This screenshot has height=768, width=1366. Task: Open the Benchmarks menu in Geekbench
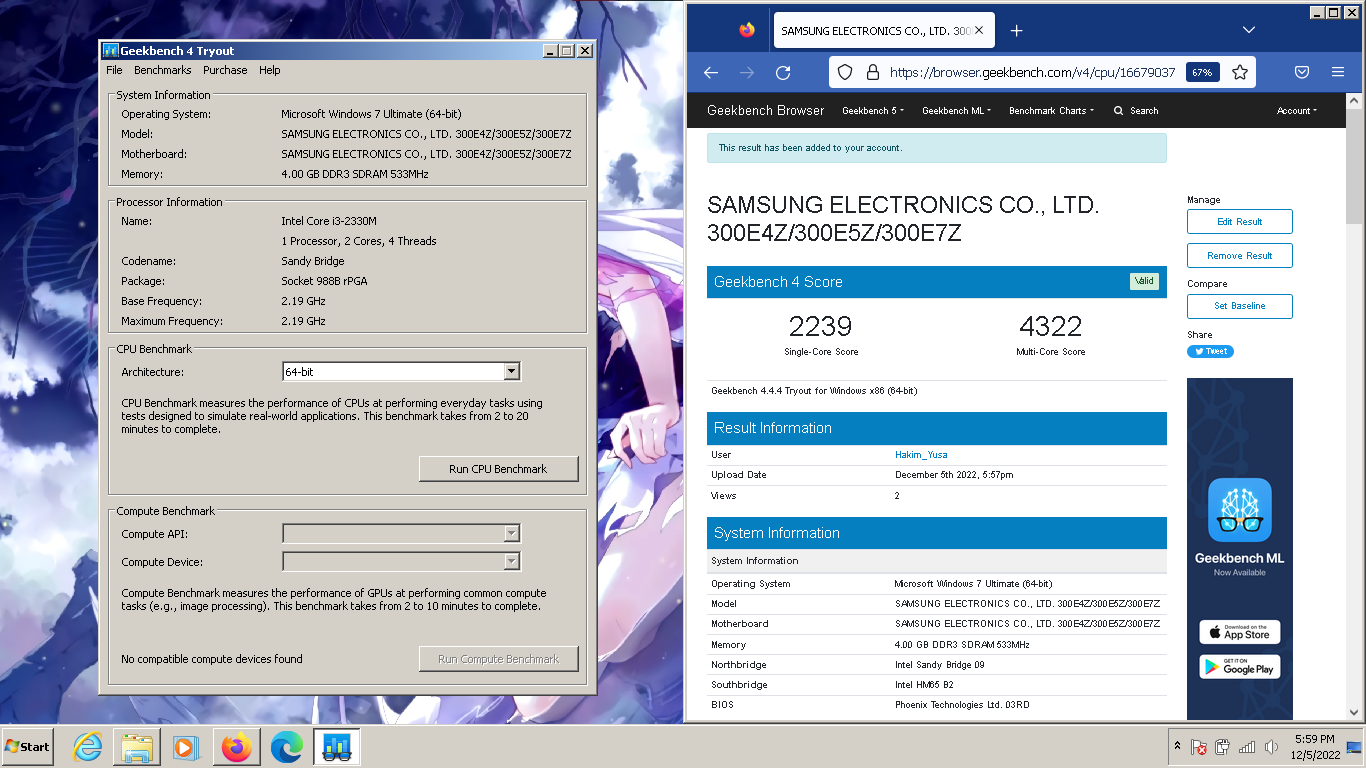click(162, 71)
